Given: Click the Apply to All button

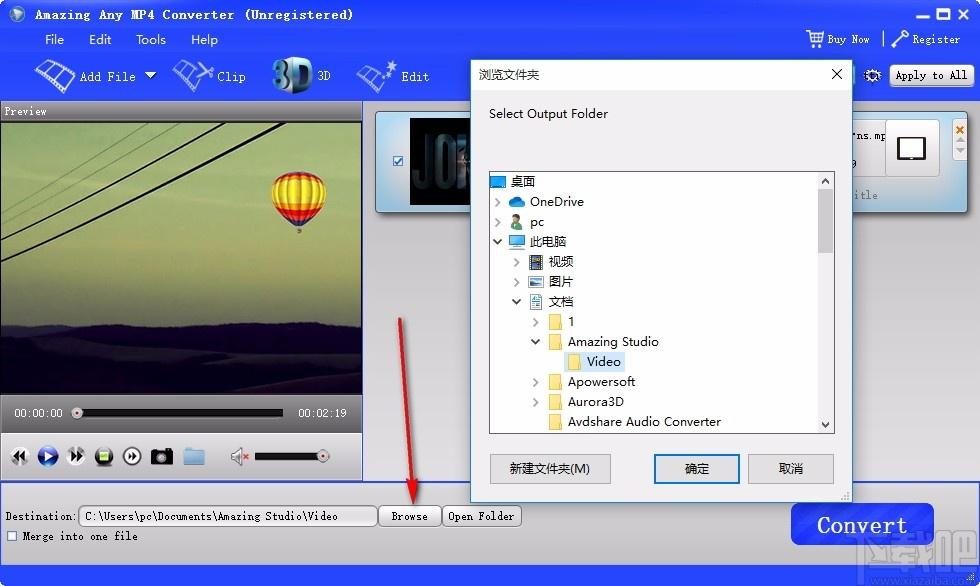Looking at the screenshot, I should pos(931,76).
